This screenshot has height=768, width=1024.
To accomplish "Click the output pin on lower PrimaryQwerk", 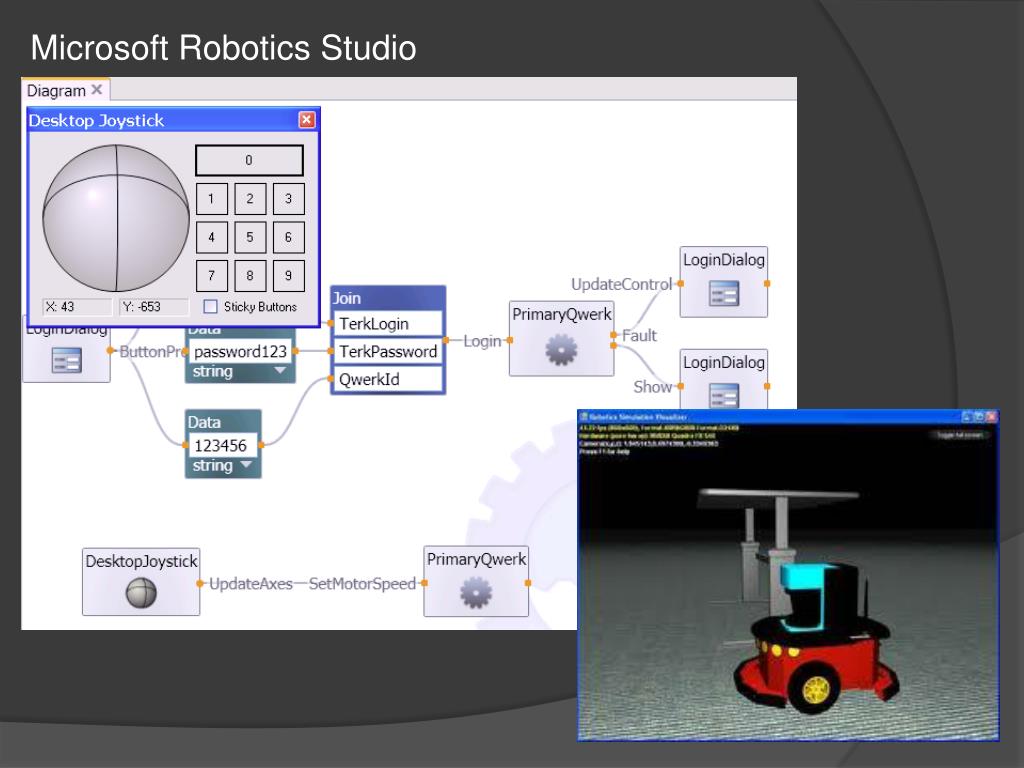I will (x=528, y=583).
